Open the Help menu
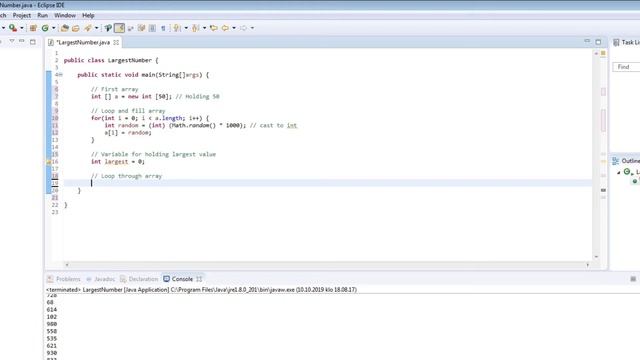The height and width of the screenshot is (360, 640). pos(88,15)
